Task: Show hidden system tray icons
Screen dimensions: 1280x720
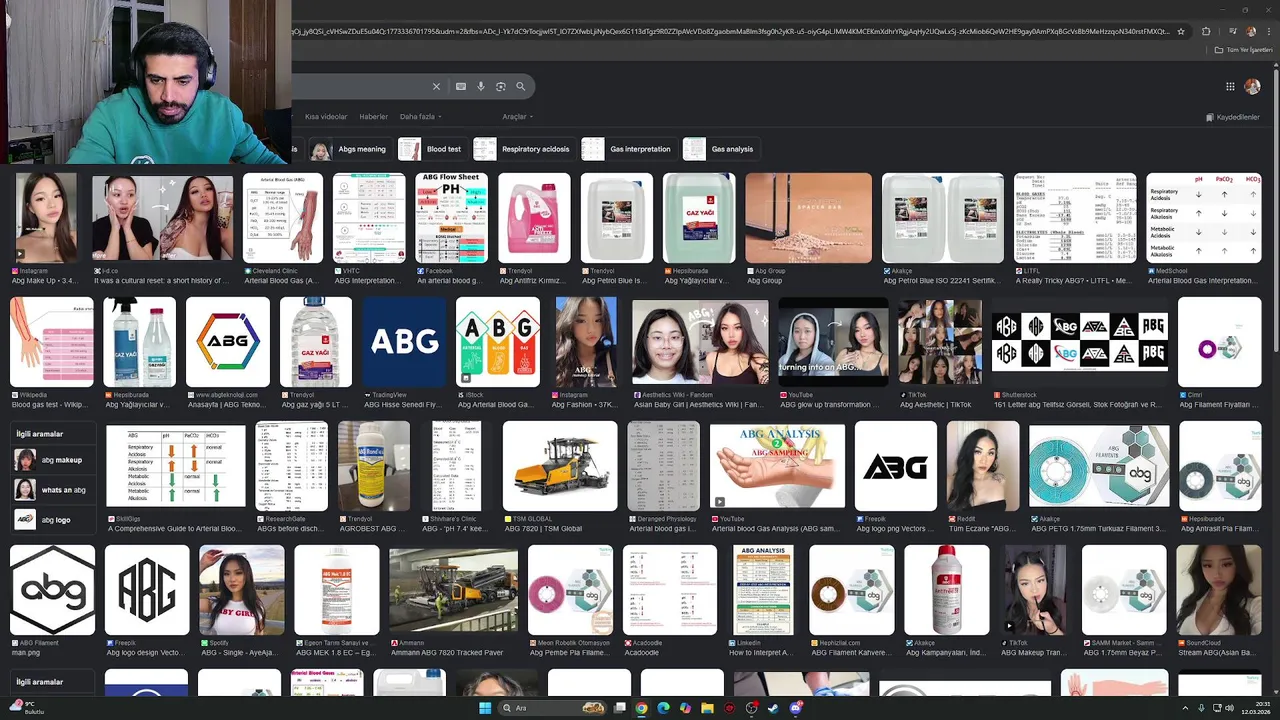Action: pos(1187,708)
